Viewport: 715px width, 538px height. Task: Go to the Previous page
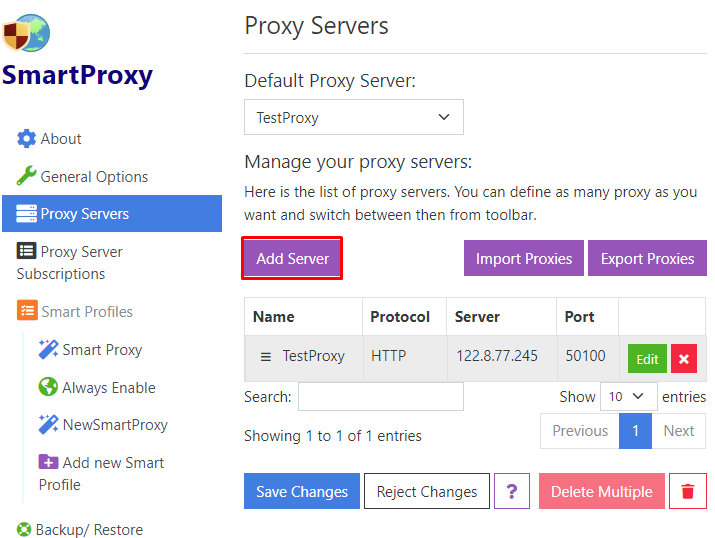[x=580, y=431]
